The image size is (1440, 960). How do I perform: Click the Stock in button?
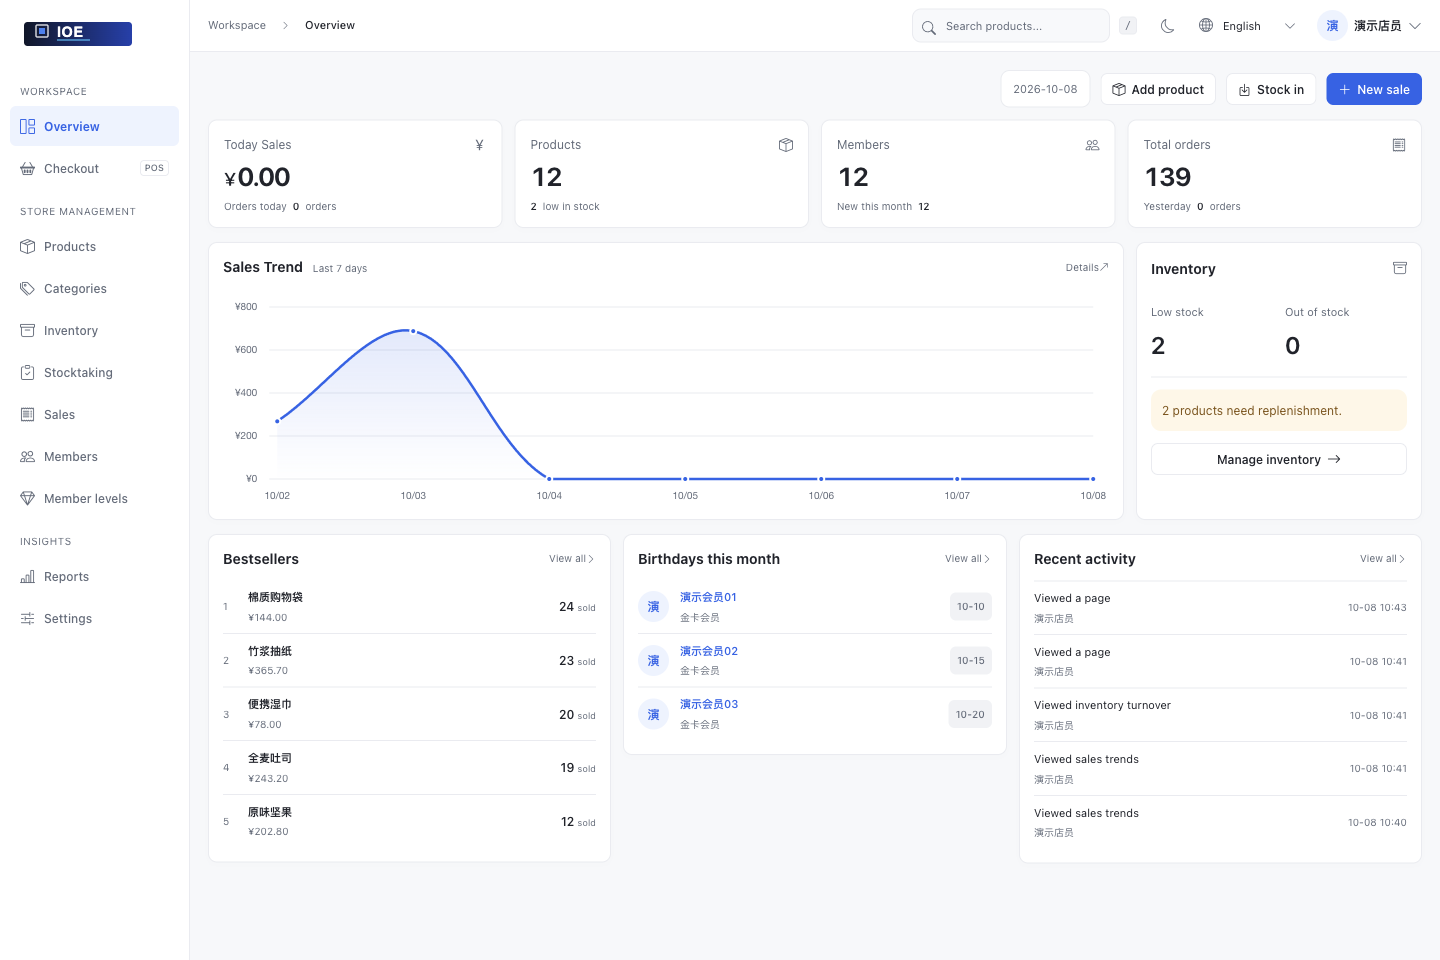[x=1271, y=89]
